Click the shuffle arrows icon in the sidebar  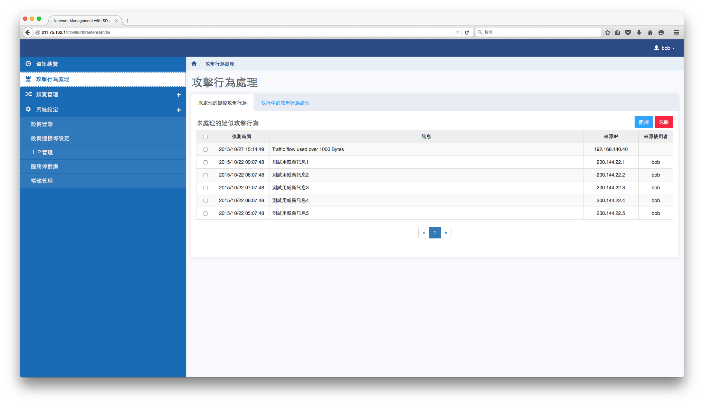point(28,94)
